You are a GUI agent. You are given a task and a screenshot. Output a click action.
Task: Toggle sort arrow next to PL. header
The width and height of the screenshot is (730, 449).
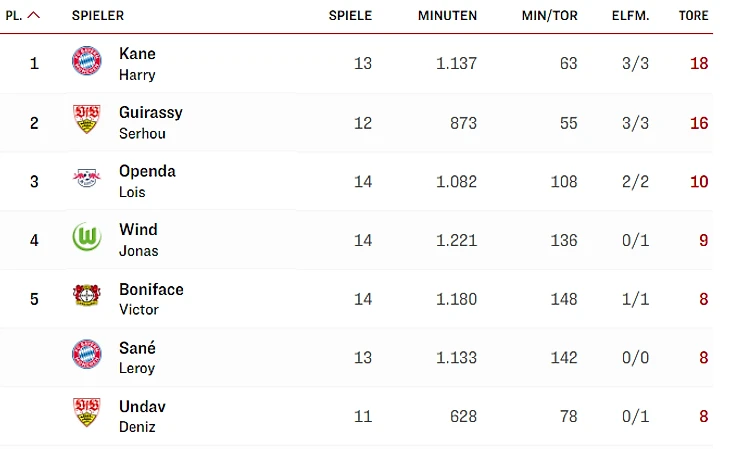(35, 16)
